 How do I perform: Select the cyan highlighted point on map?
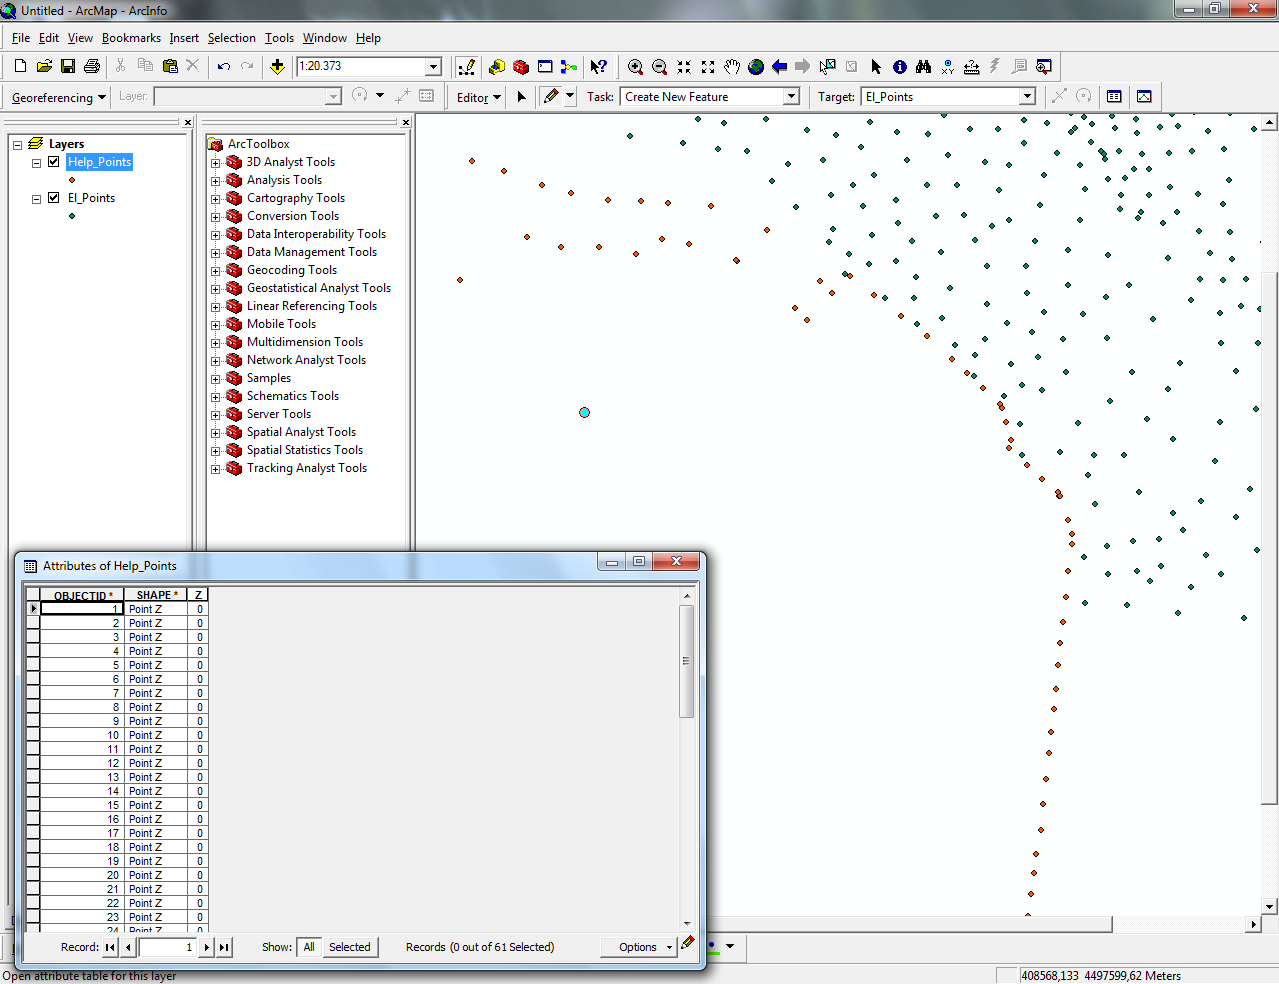(584, 412)
